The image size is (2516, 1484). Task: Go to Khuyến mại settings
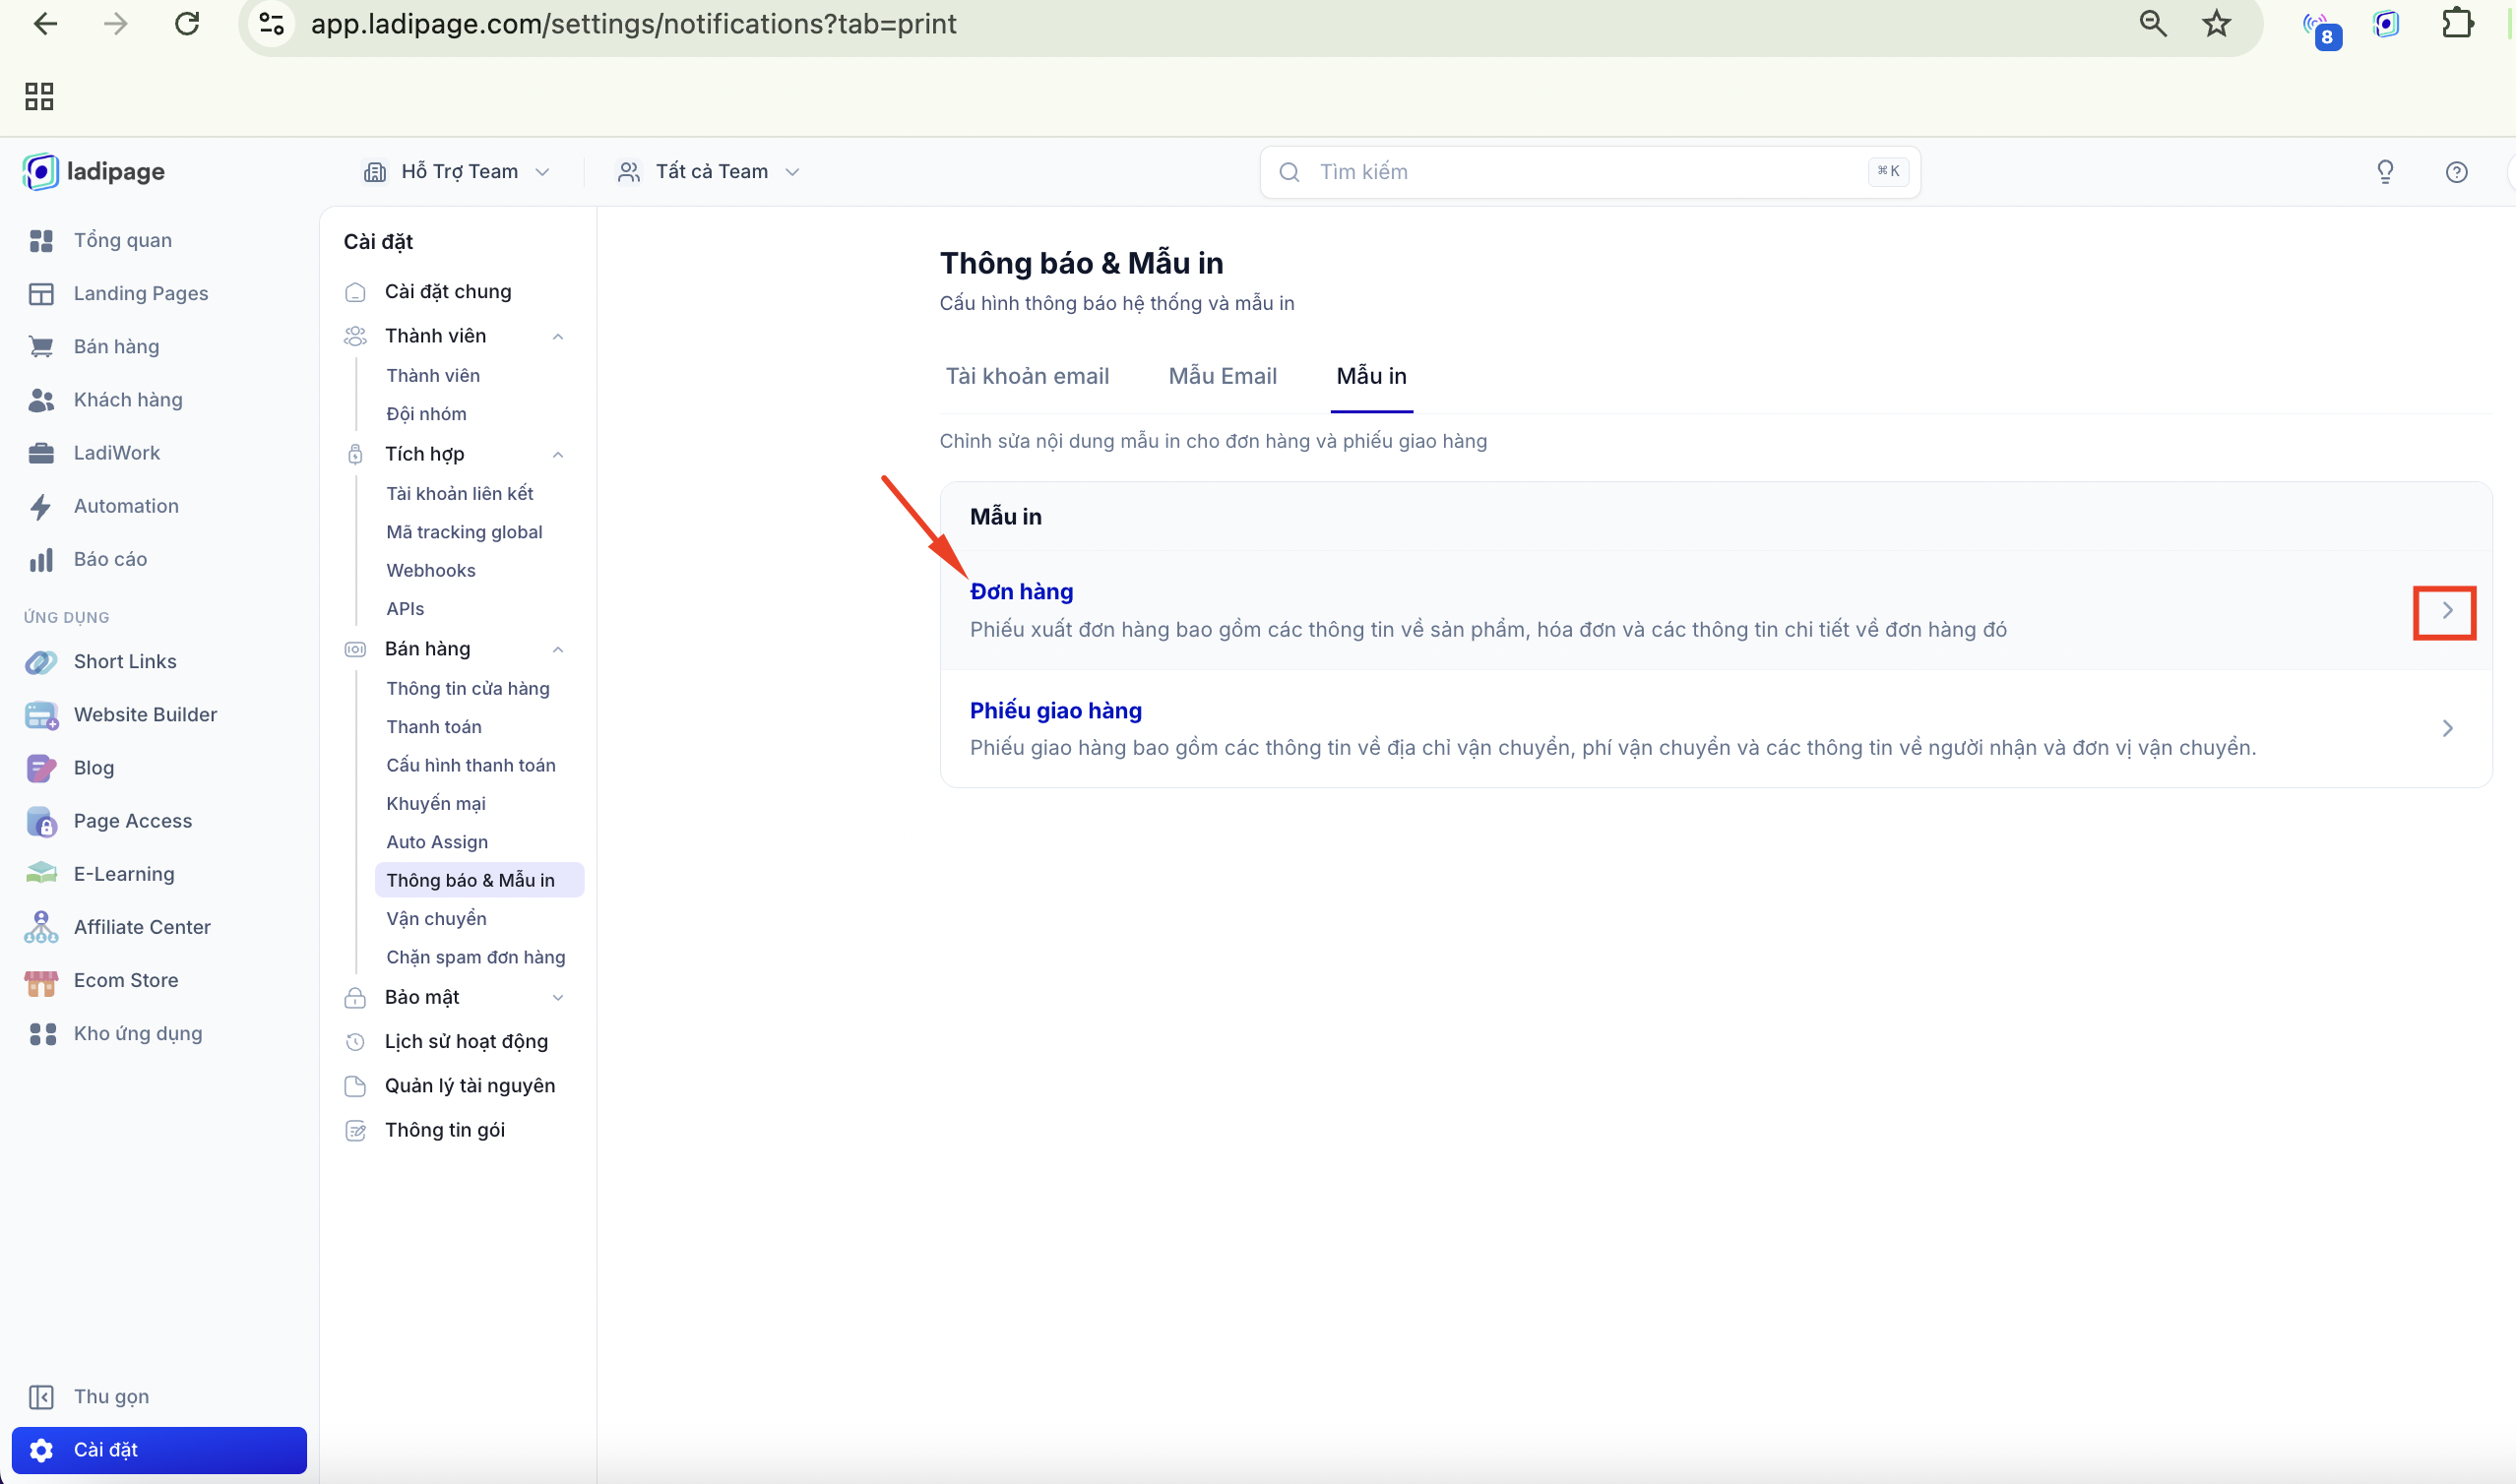pyautogui.click(x=436, y=803)
